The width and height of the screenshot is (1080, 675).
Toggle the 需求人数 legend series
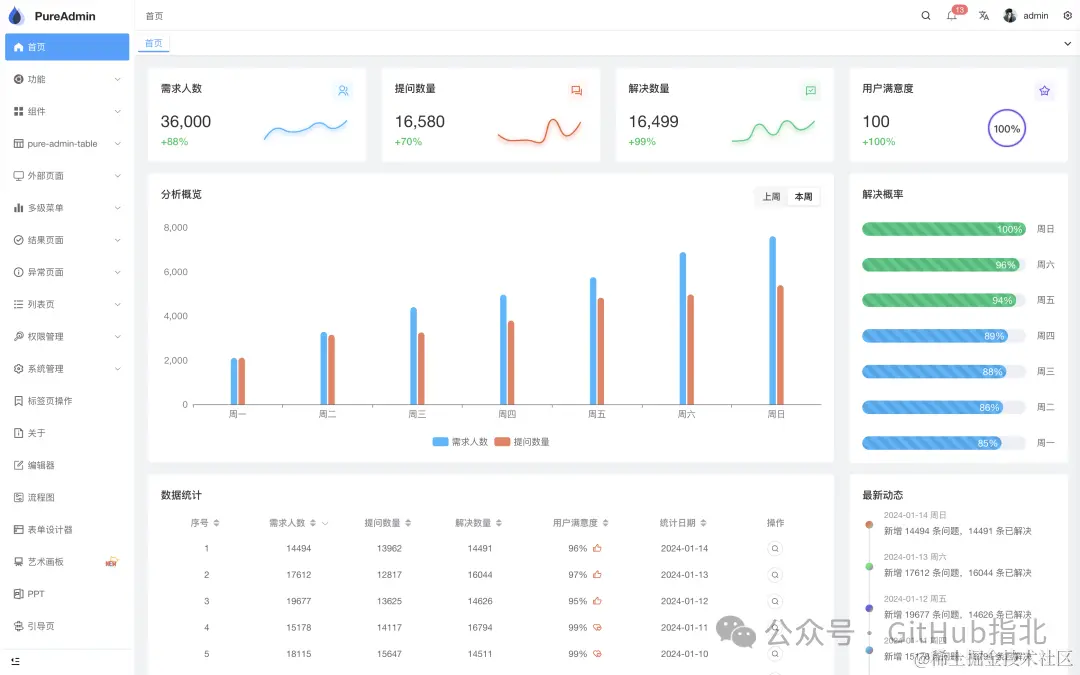click(x=459, y=442)
